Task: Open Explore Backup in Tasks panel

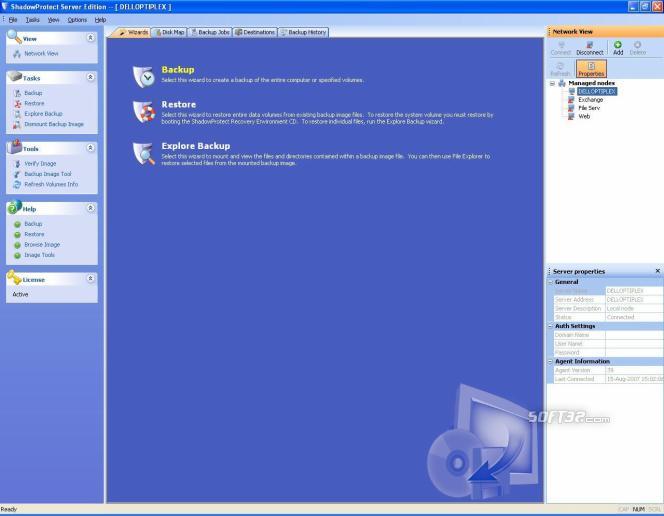Action: pyautogui.click(x=43, y=114)
